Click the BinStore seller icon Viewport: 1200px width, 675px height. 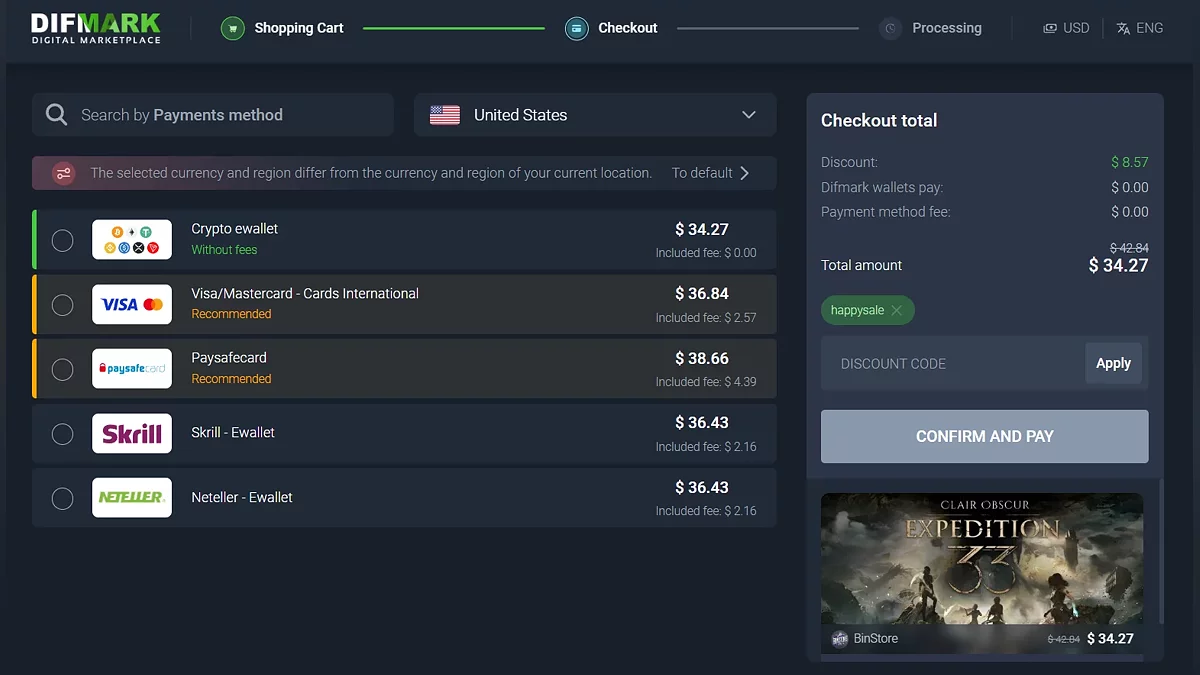point(839,639)
